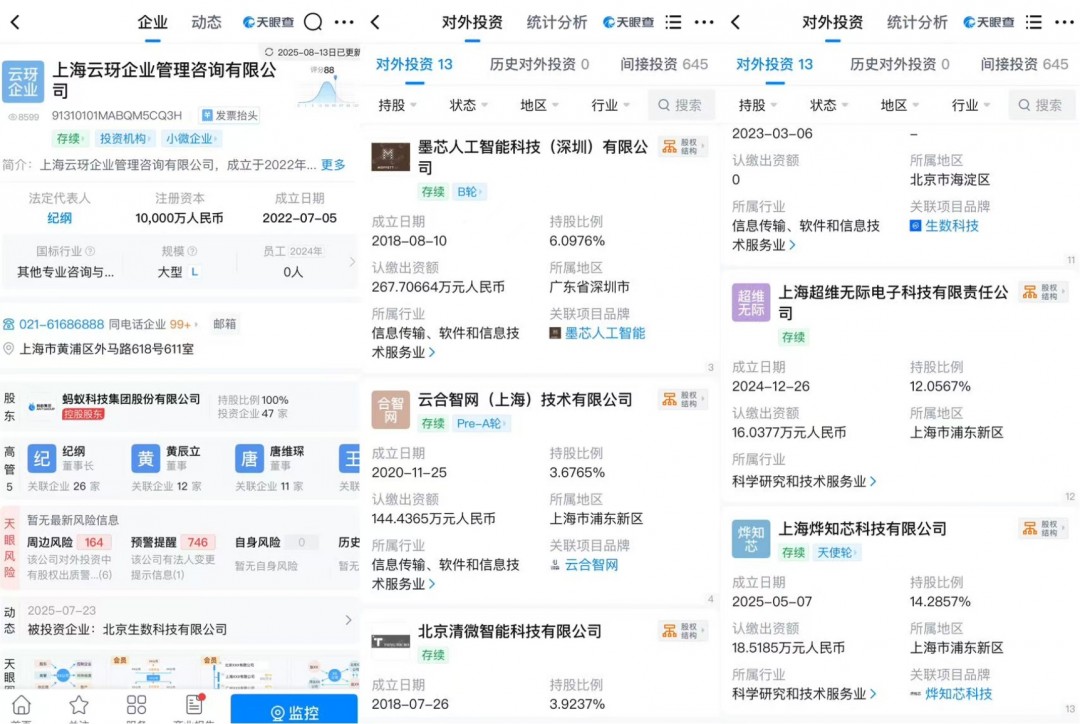The height and width of the screenshot is (724, 1080).
Task: Tap 邮箱 button
Action: tap(225, 324)
